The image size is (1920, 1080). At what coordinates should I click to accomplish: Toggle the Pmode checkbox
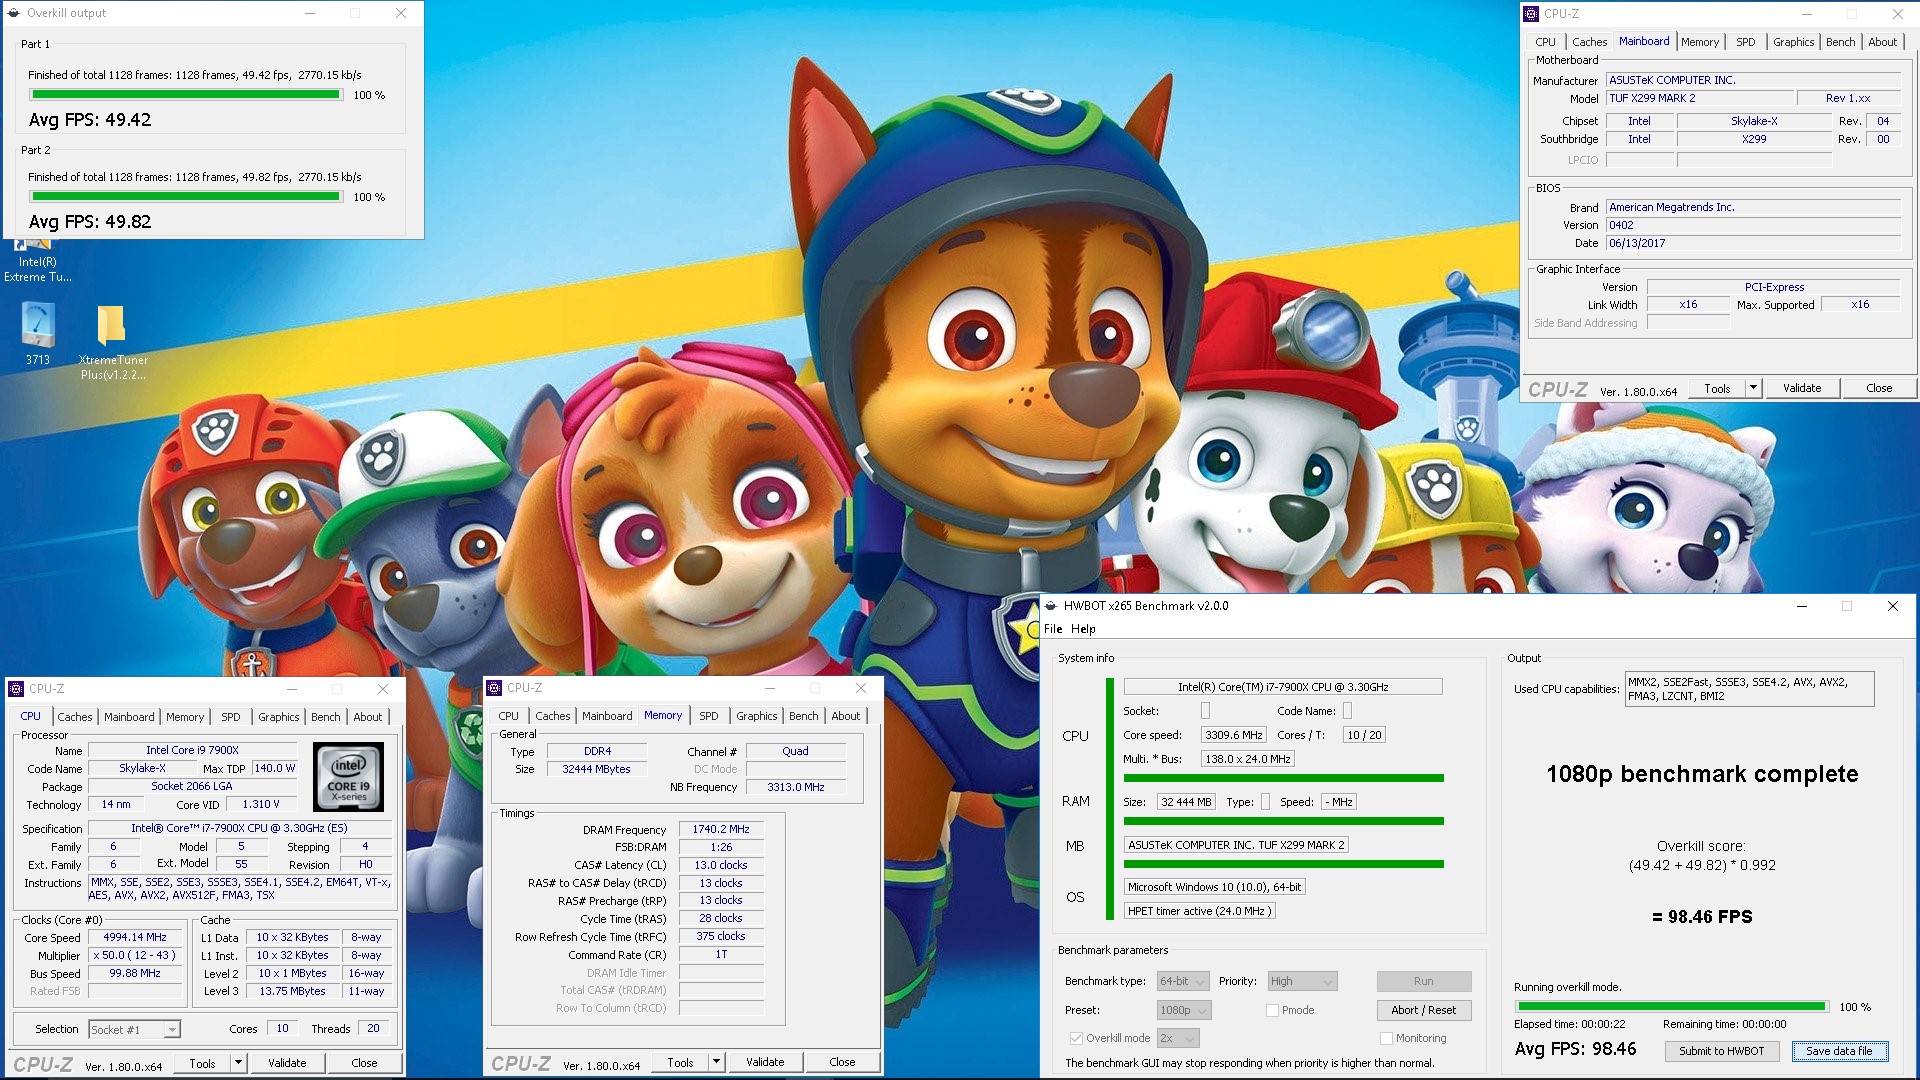[x=1272, y=1010]
